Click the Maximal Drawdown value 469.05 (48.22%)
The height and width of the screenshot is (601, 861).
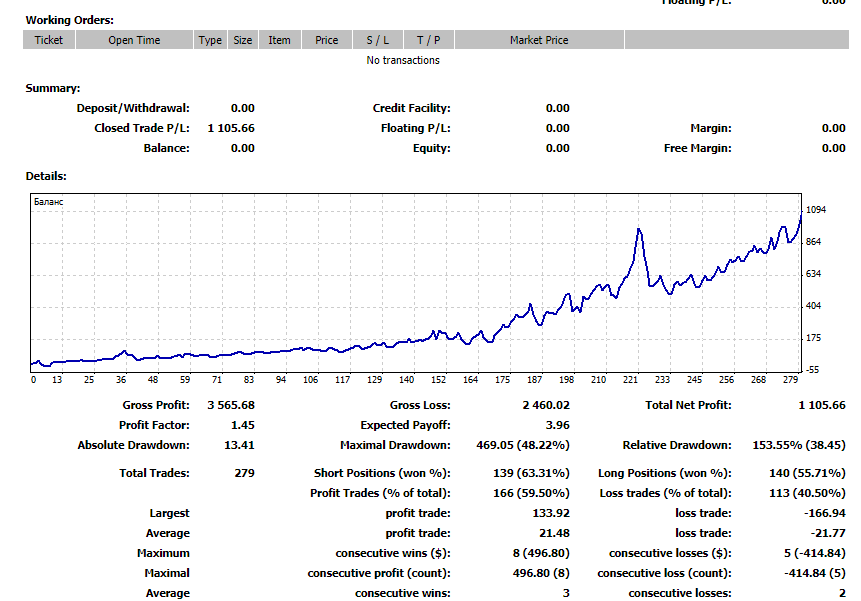tap(523, 445)
